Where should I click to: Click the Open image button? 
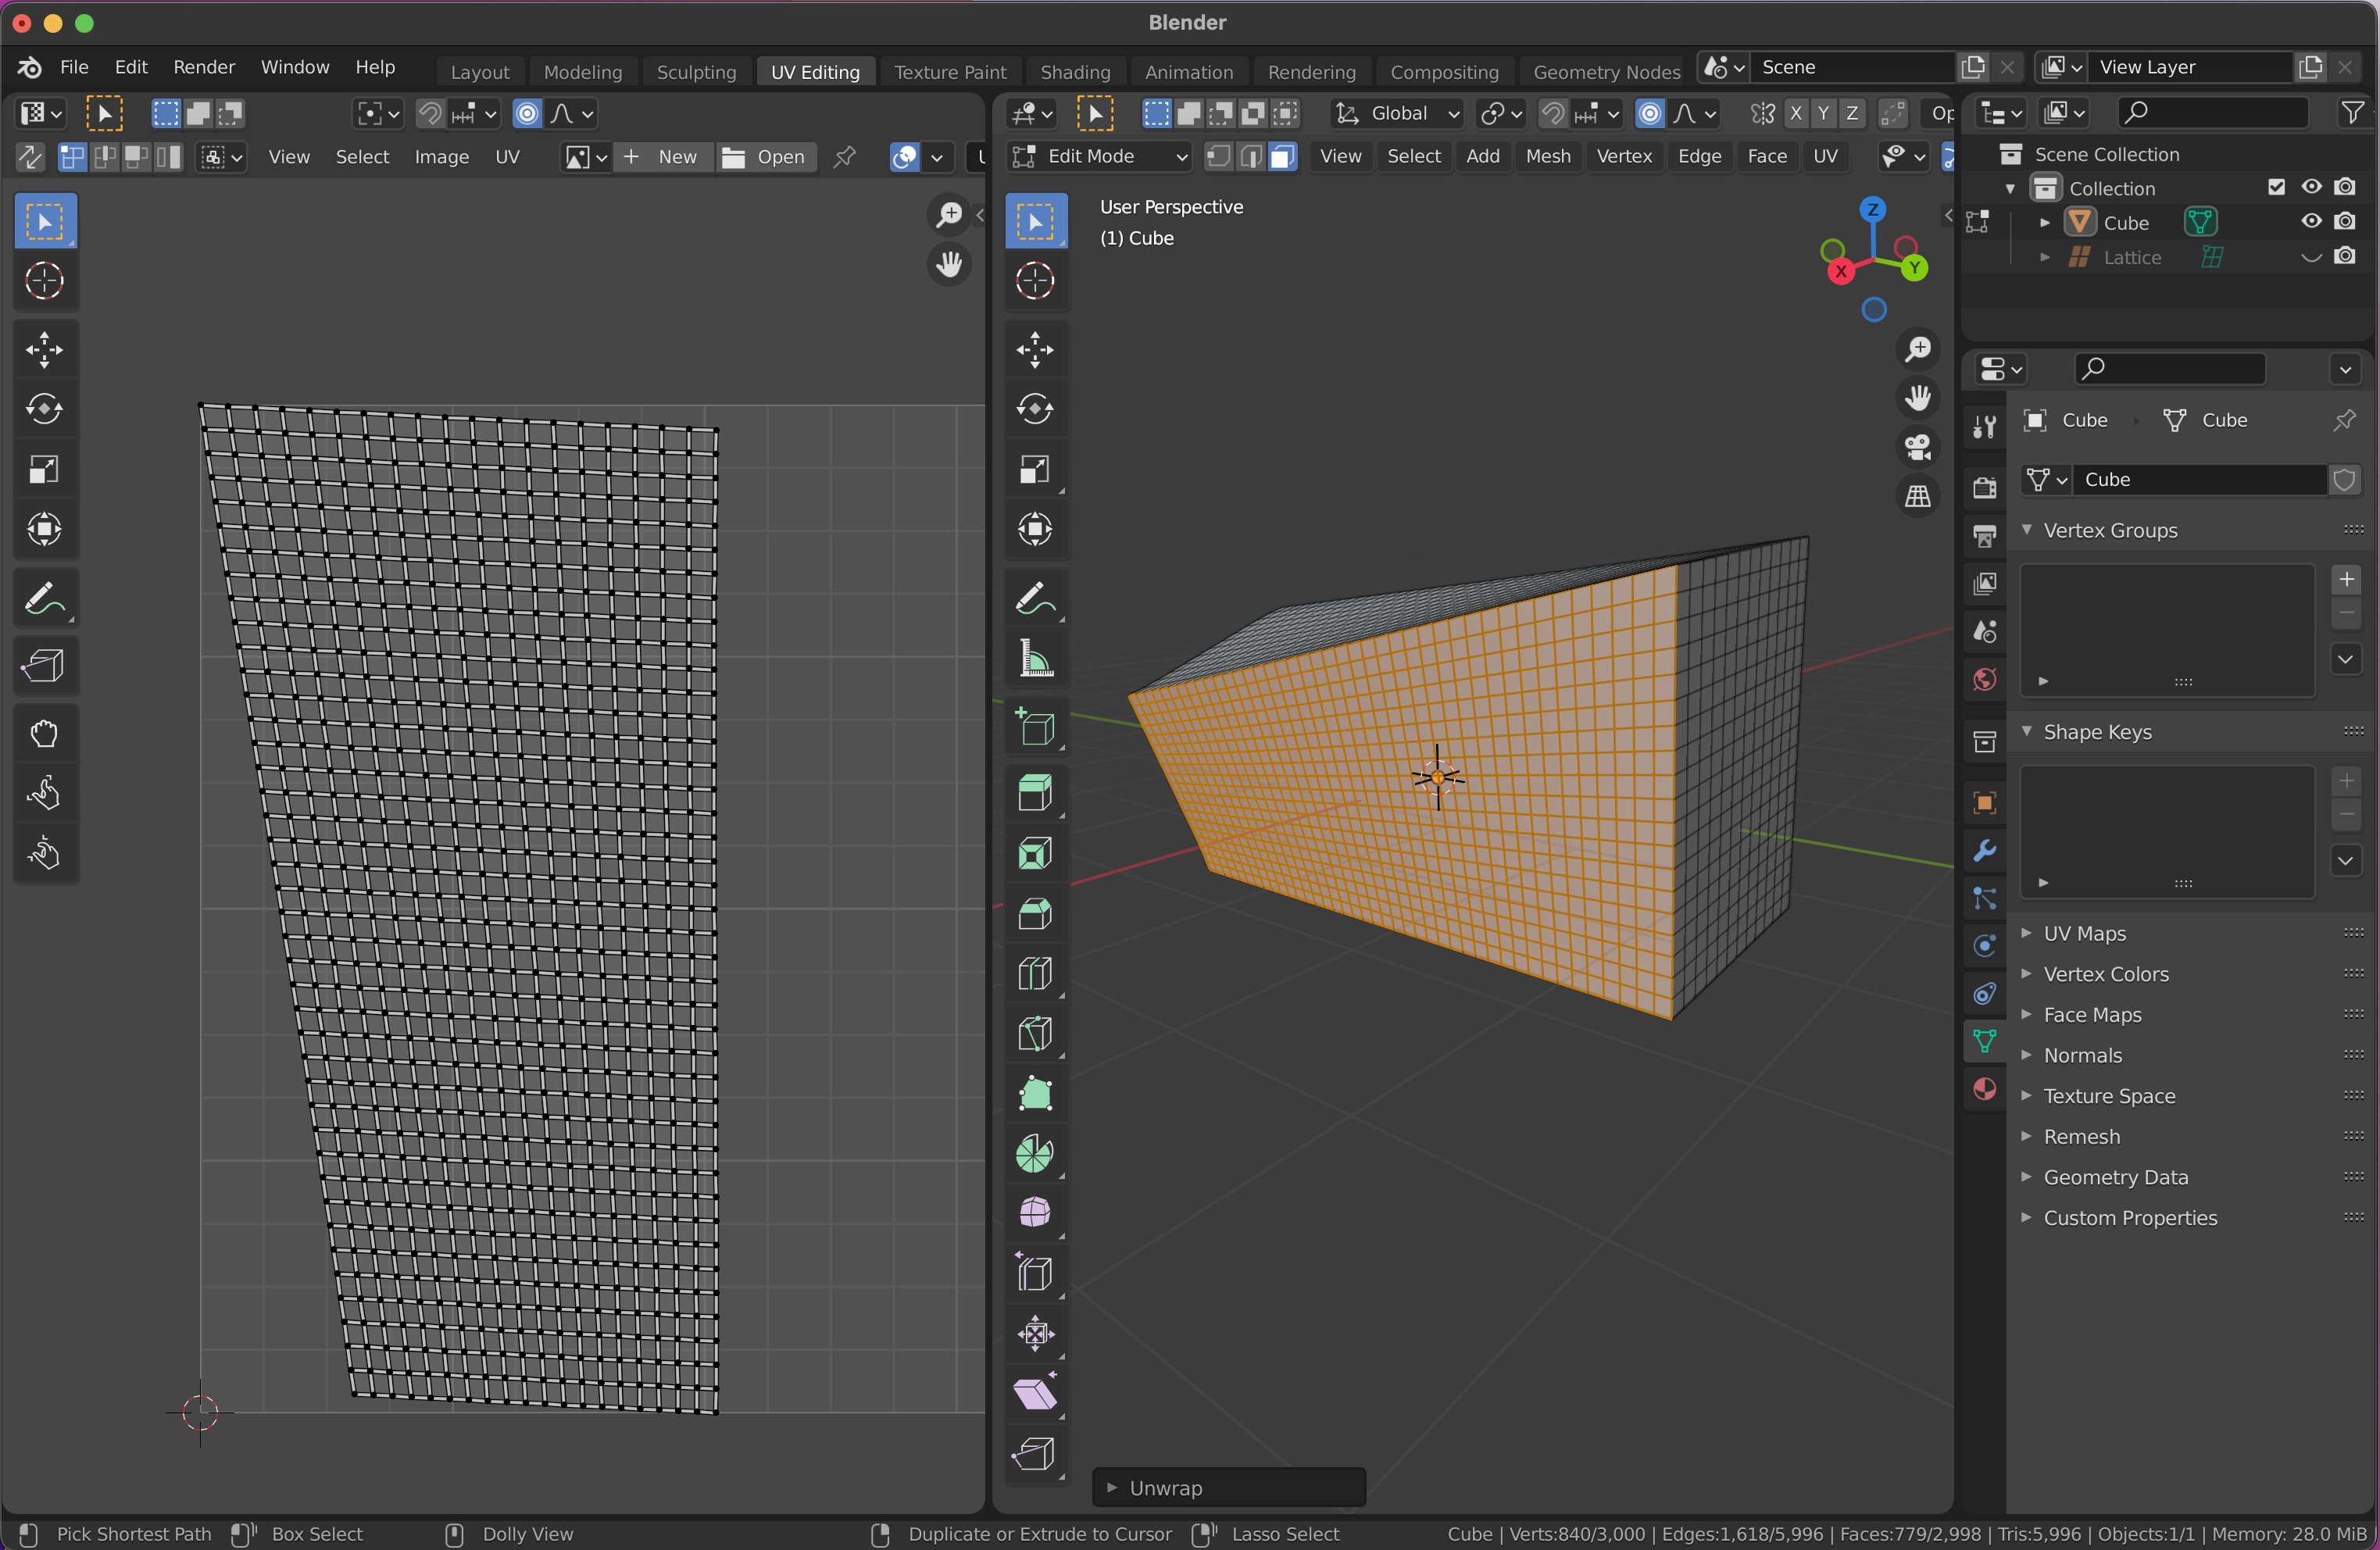point(765,157)
